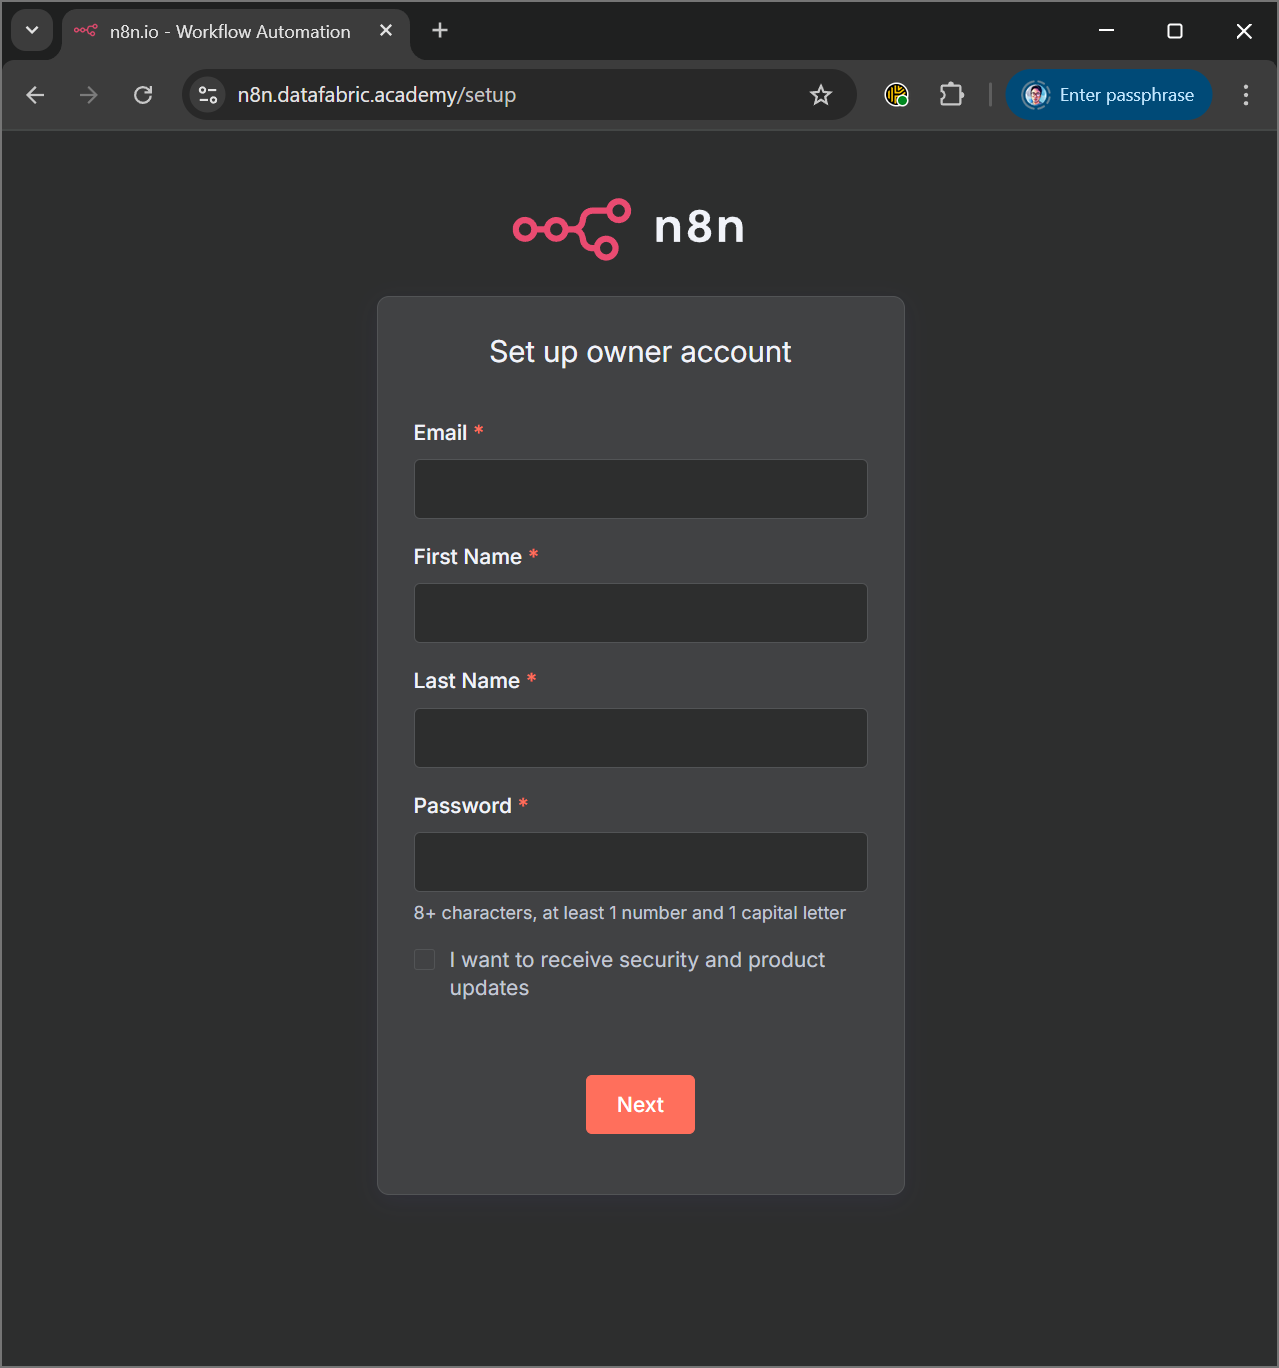This screenshot has height=1368, width=1279.
Task: Click the page reload icon
Action: (143, 94)
